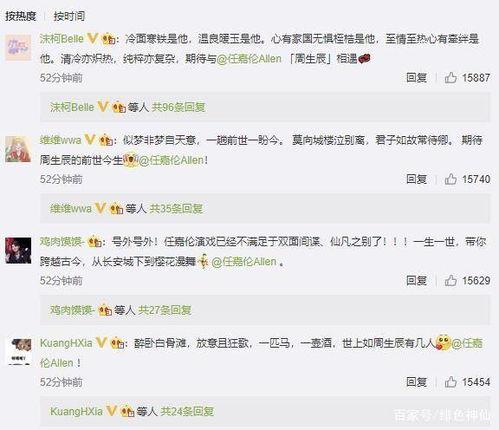Click KuangHXia's verified V badge
Viewport: 499px width, 430px height.
pos(101,342)
